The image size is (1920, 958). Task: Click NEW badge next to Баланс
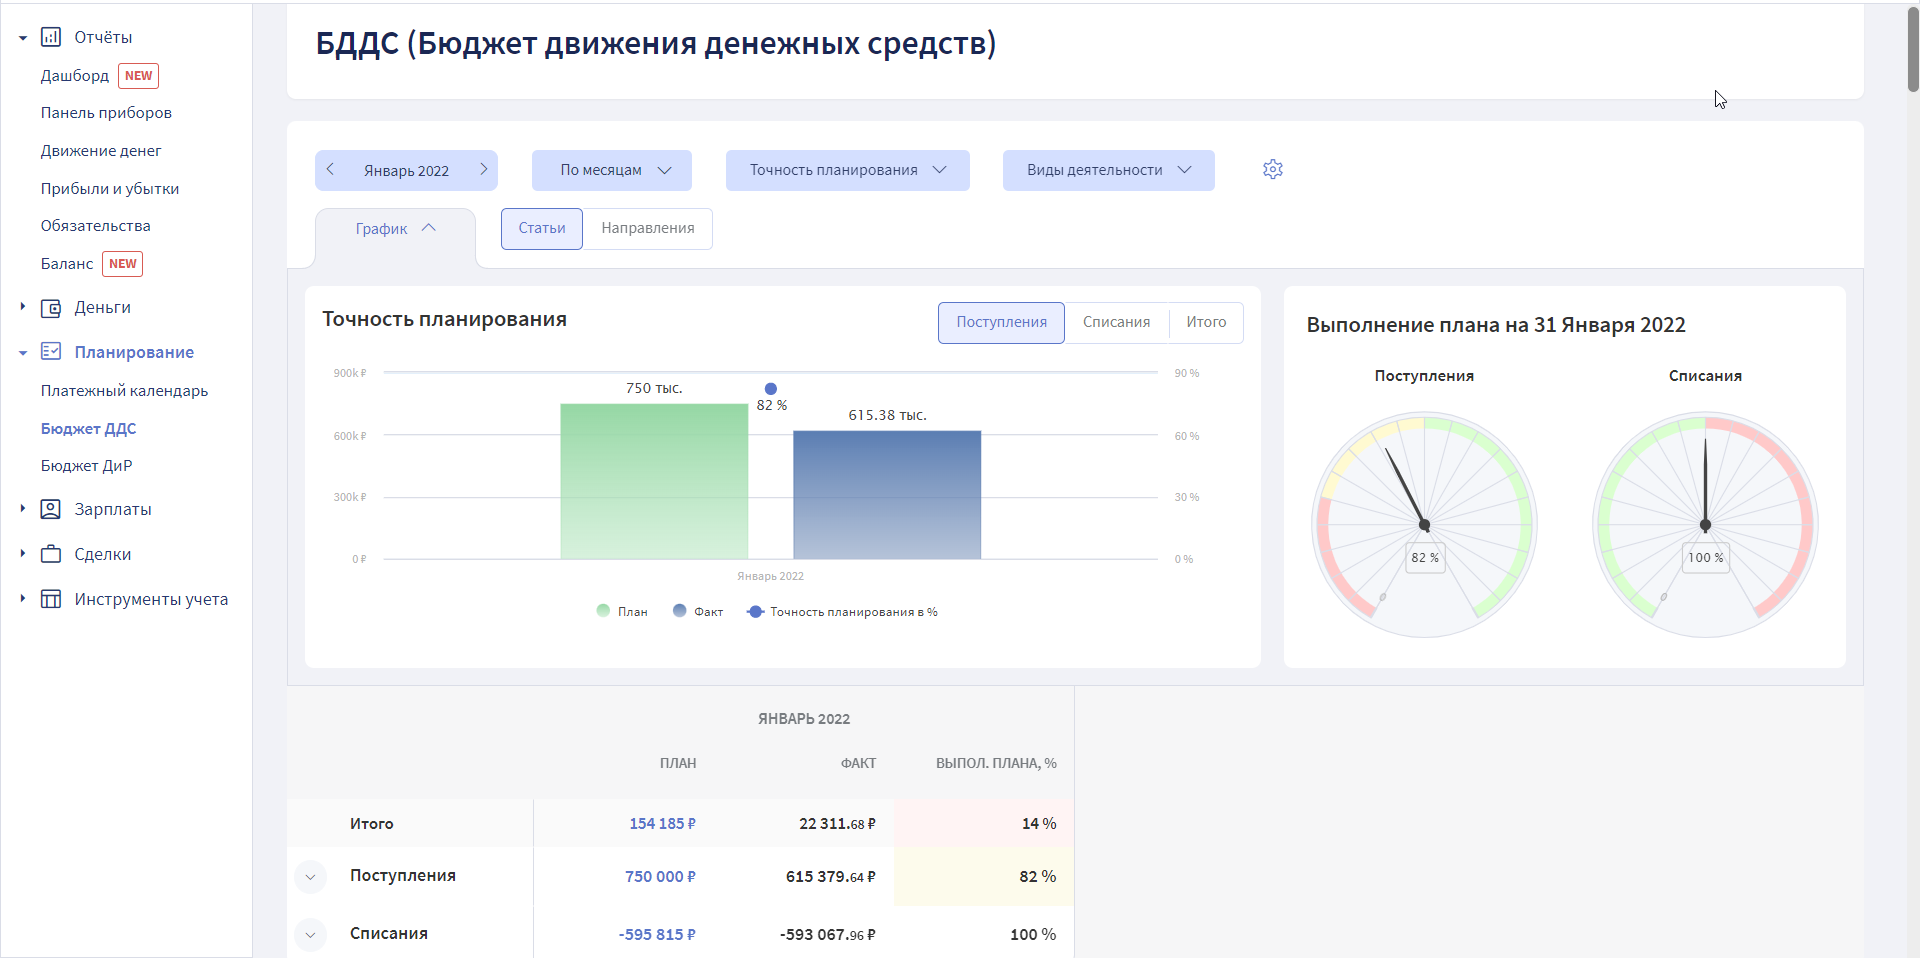123,264
